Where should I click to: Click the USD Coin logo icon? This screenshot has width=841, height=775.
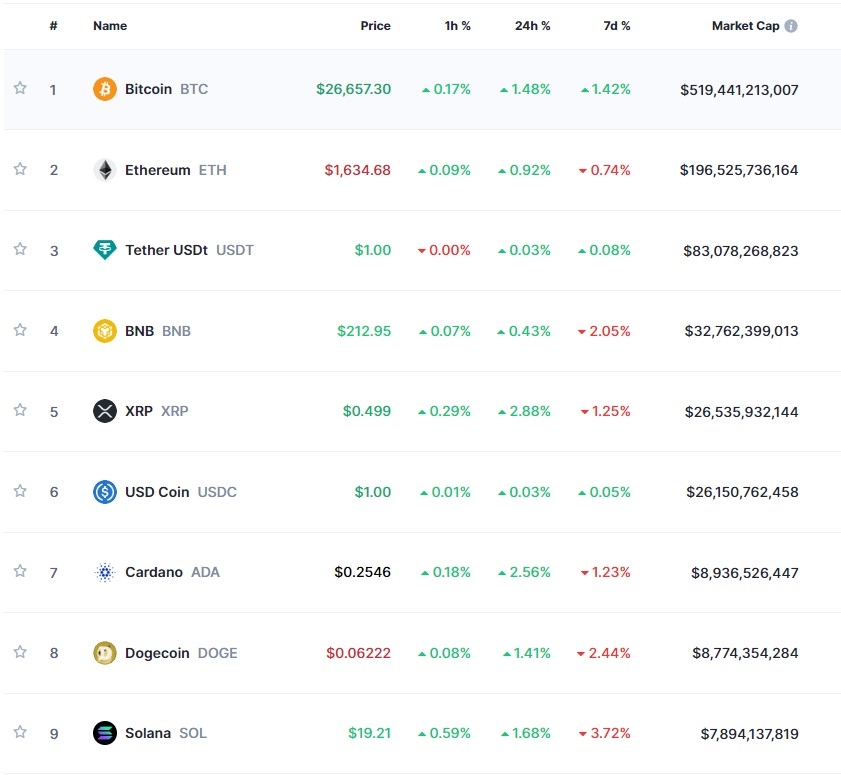click(x=105, y=492)
